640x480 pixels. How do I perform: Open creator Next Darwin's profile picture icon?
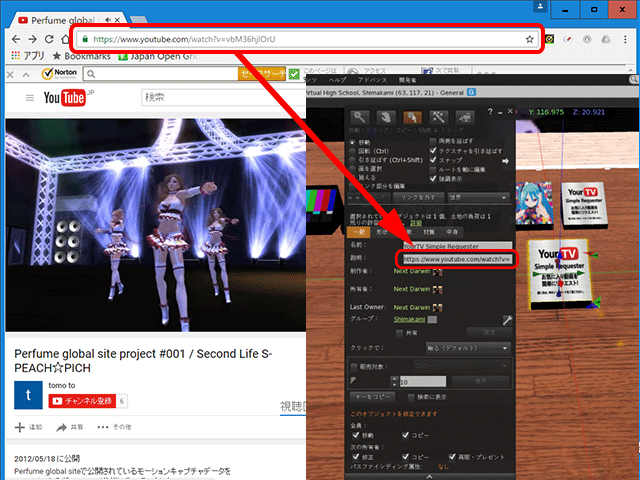438,272
